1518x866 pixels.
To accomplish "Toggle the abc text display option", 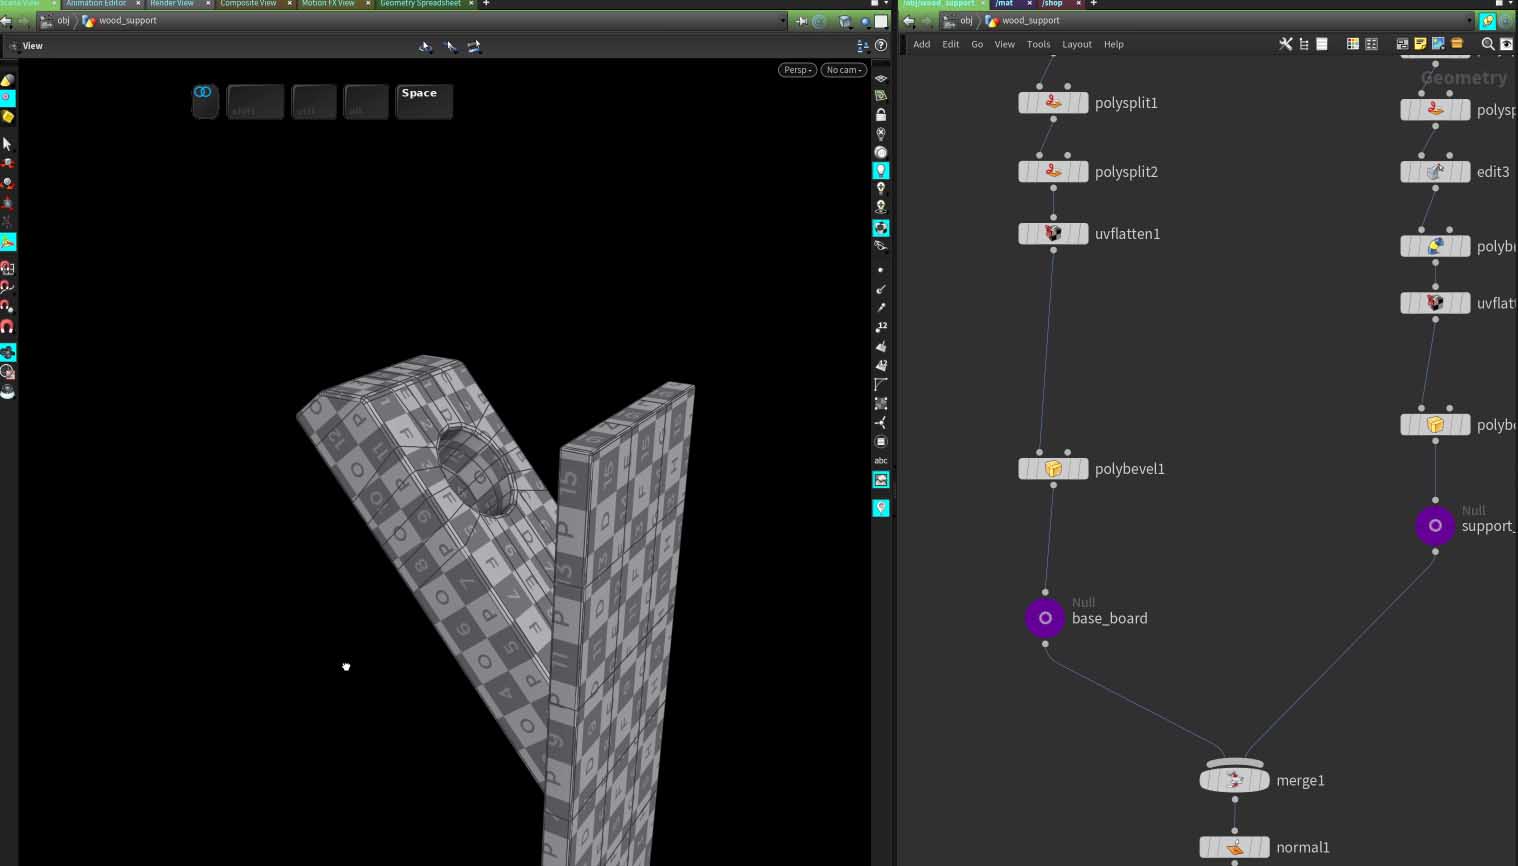I will coord(881,461).
